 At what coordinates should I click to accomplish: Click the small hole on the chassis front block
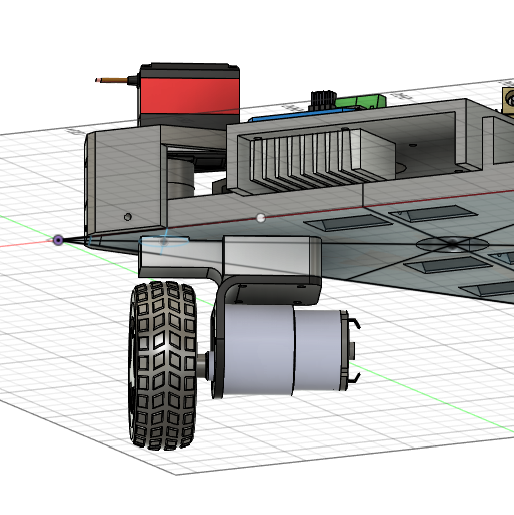(128, 217)
